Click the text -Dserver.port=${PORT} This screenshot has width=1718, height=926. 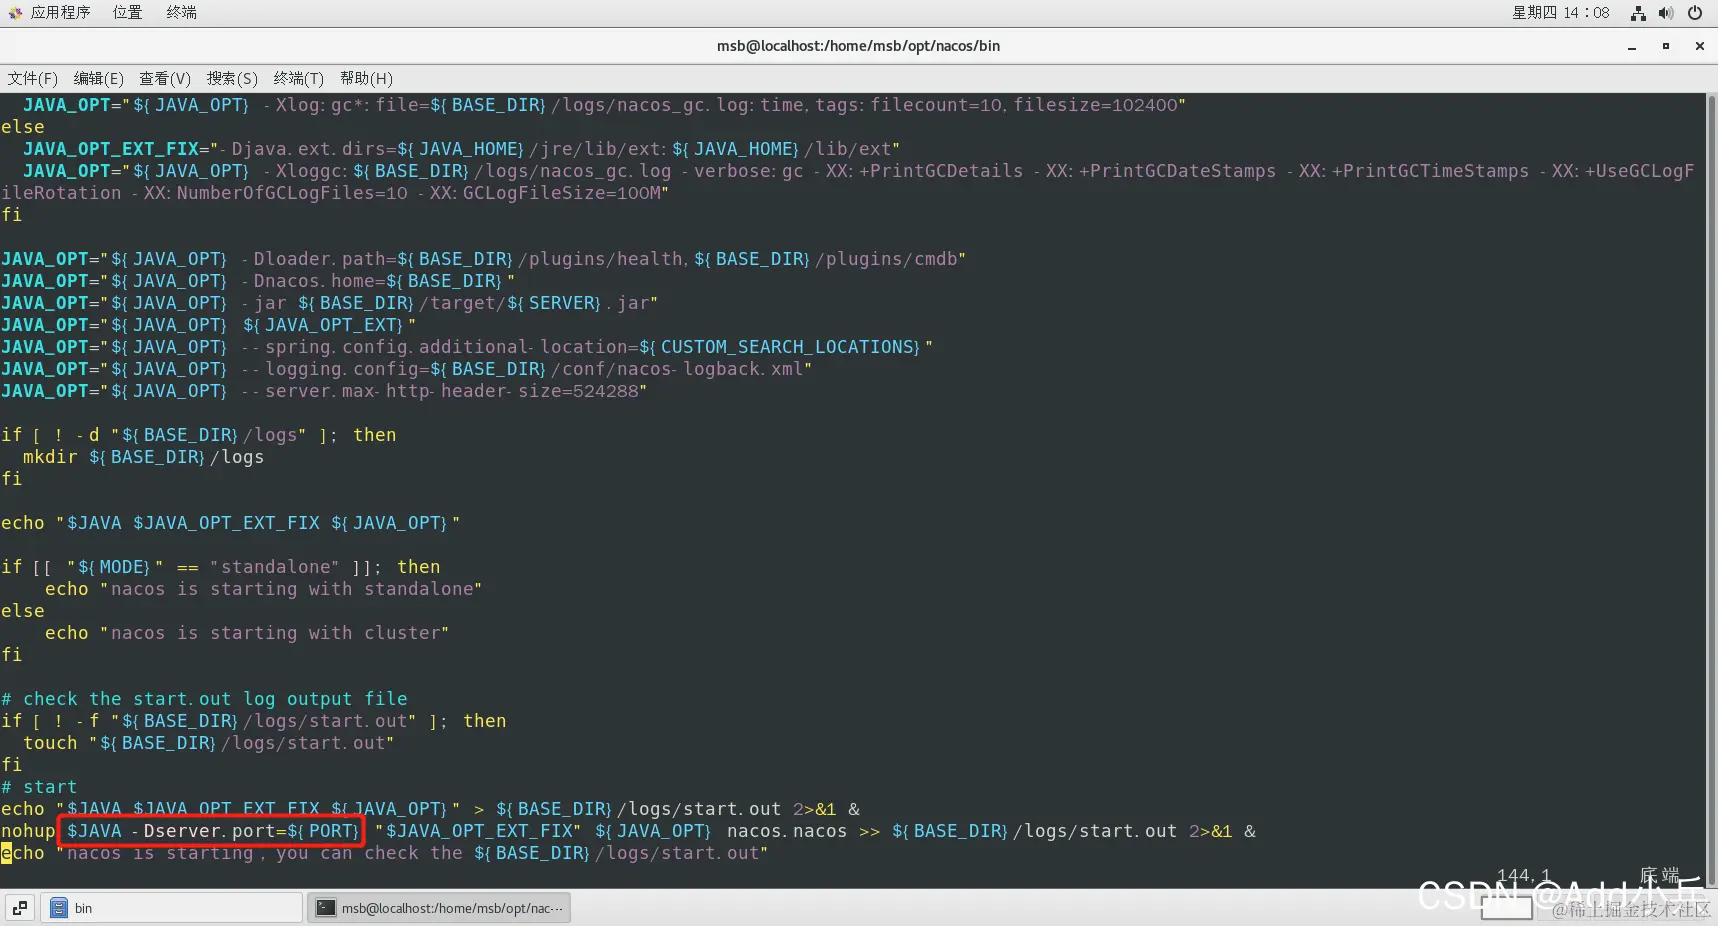(x=245, y=831)
